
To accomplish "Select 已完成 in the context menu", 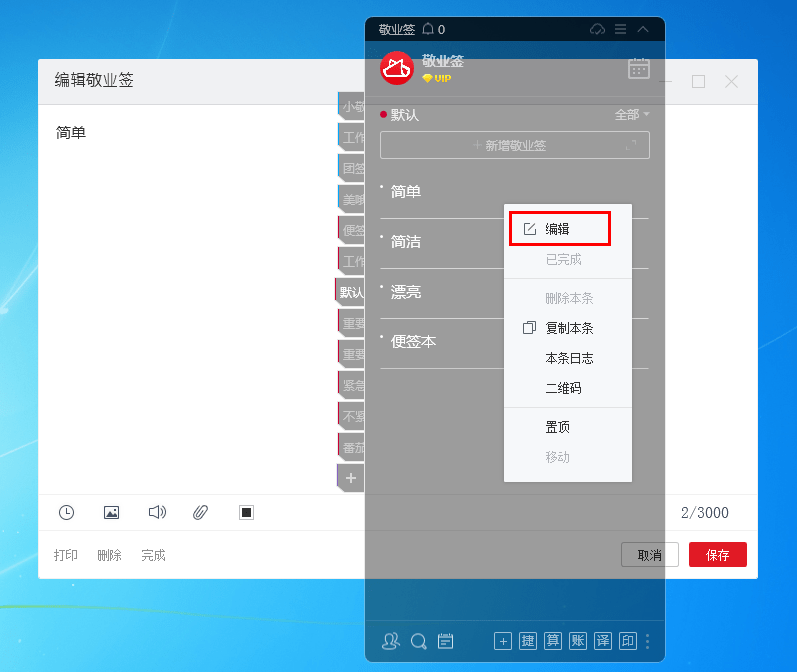I will [x=563, y=259].
